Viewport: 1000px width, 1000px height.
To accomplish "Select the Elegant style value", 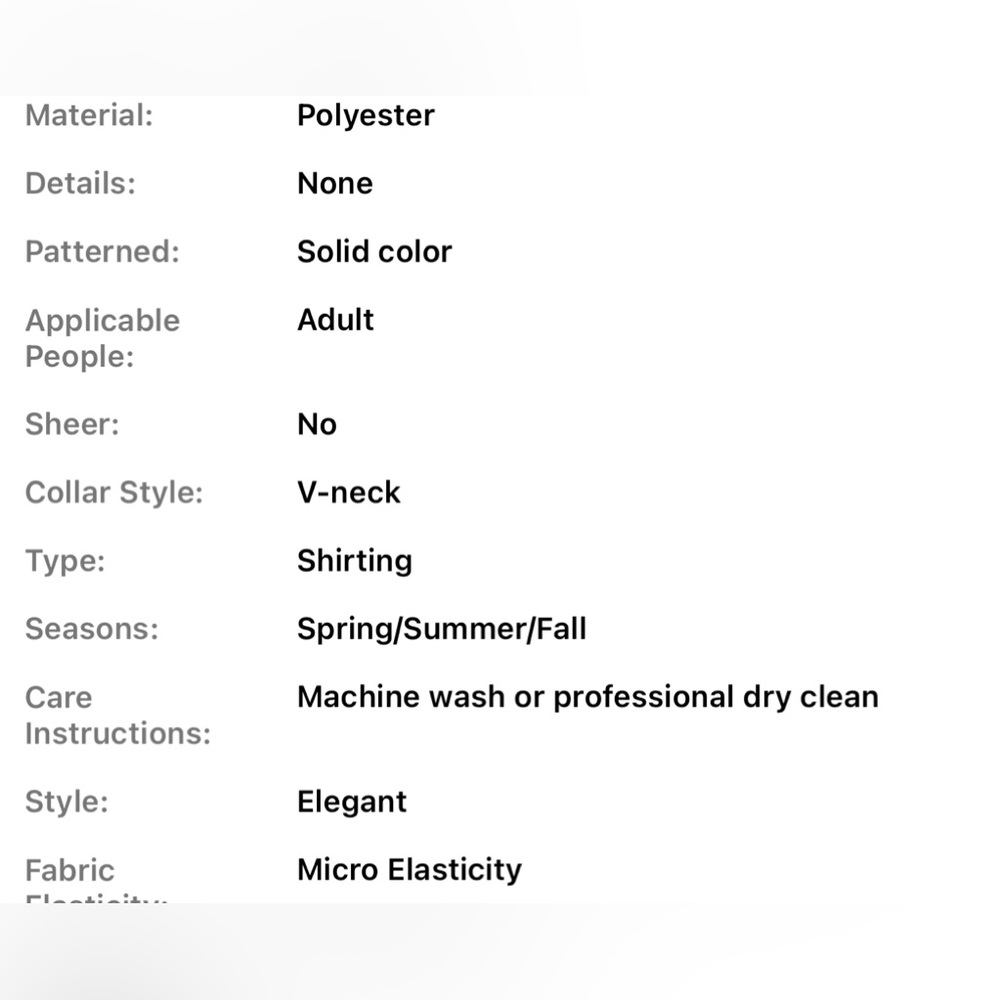I will pos(352,801).
